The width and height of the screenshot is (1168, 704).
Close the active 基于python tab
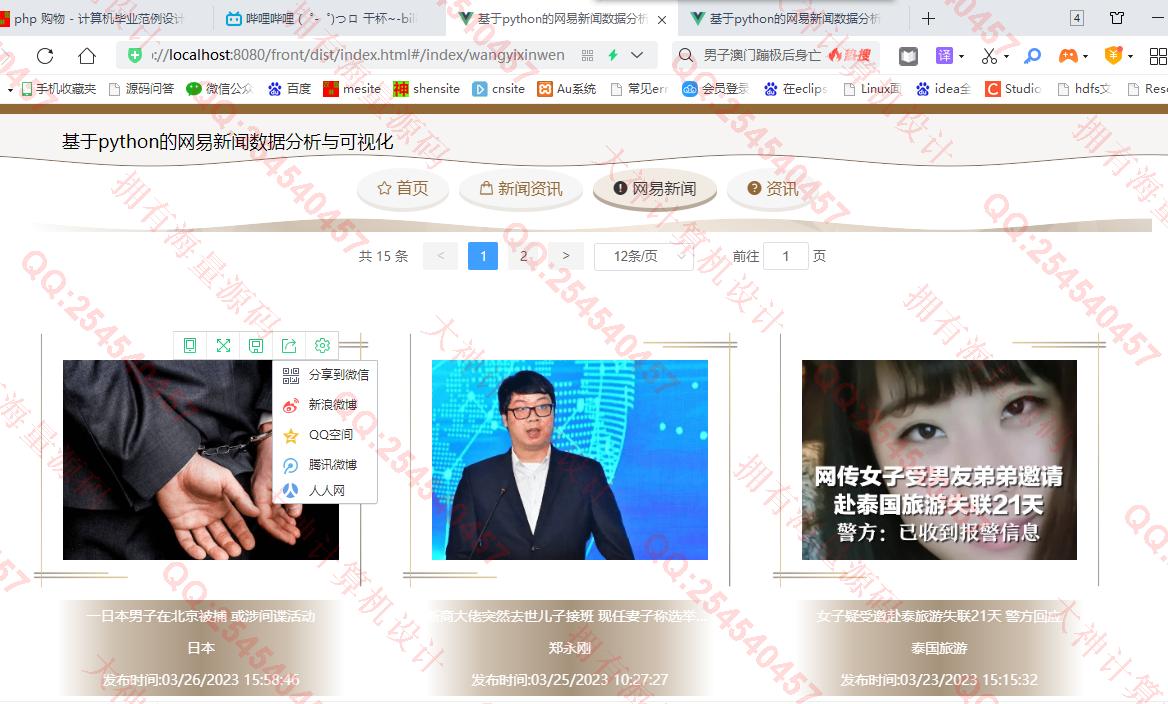[x=661, y=20]
